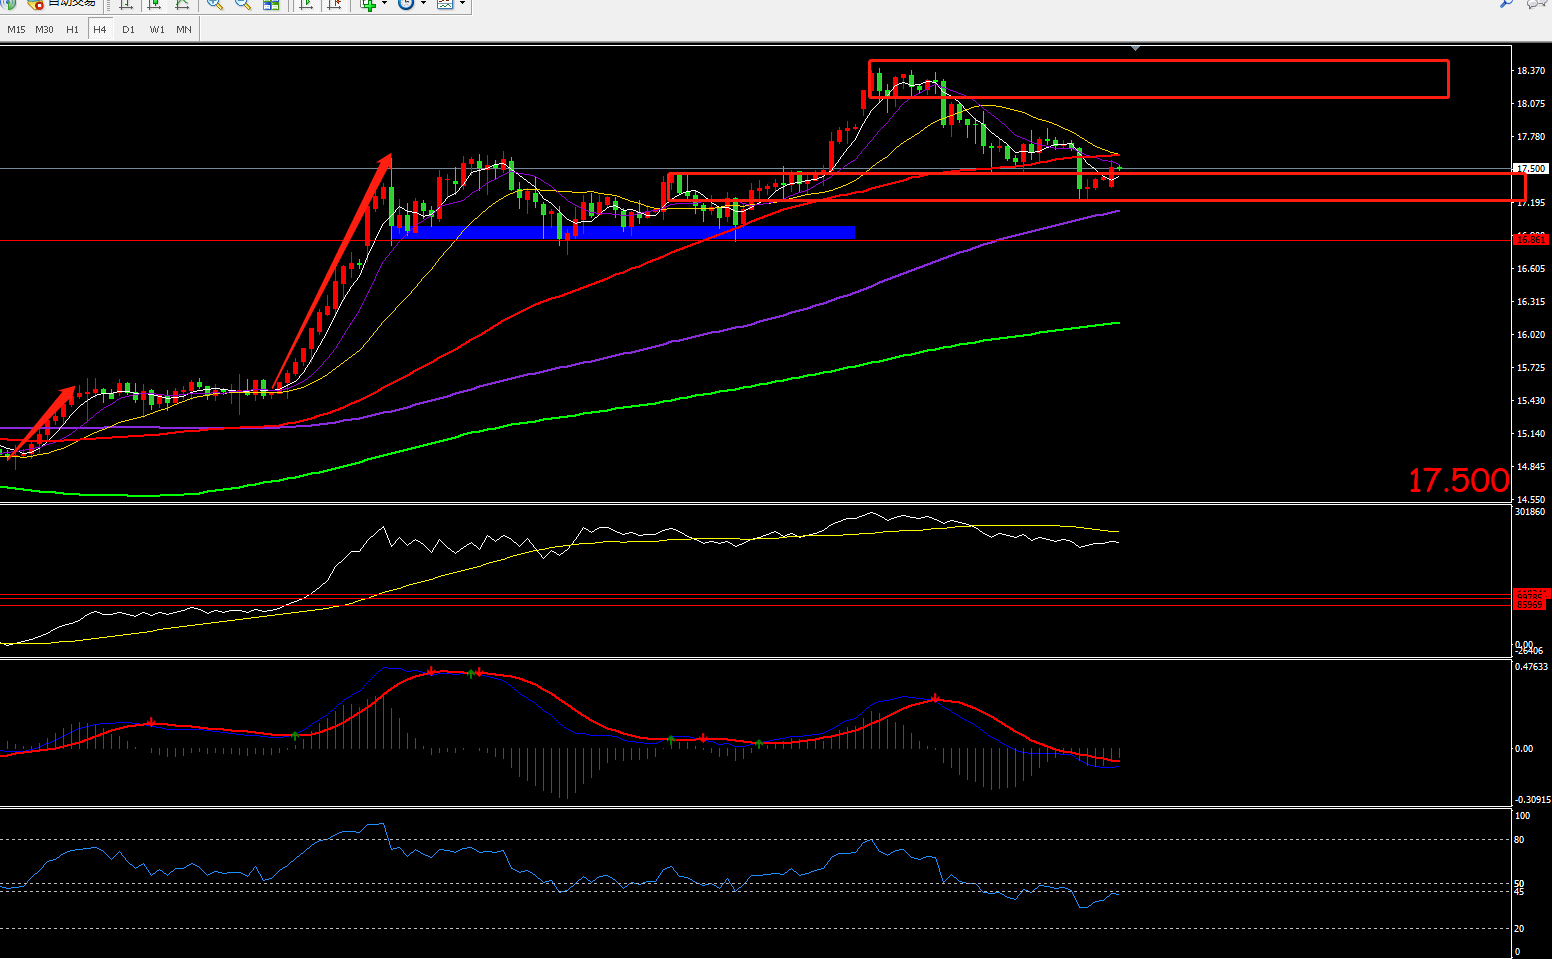Image resolution: width=1552 pixels, height=959 pixels.
Task: Click the 18.370 price axis label
Action: pos(1530,71)
